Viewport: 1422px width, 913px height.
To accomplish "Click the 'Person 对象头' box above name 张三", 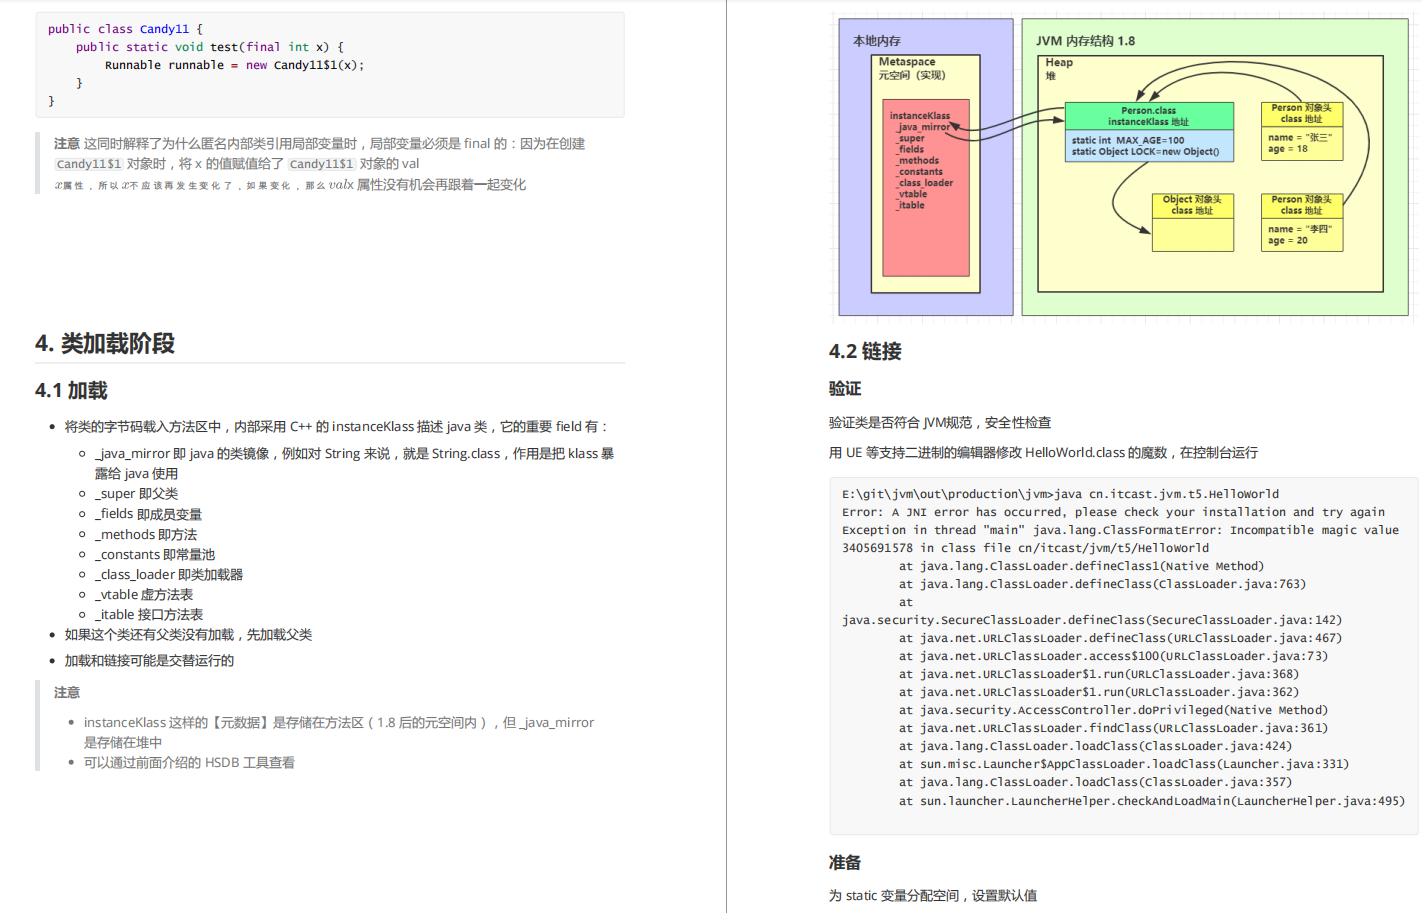I will click(1301, 113).
